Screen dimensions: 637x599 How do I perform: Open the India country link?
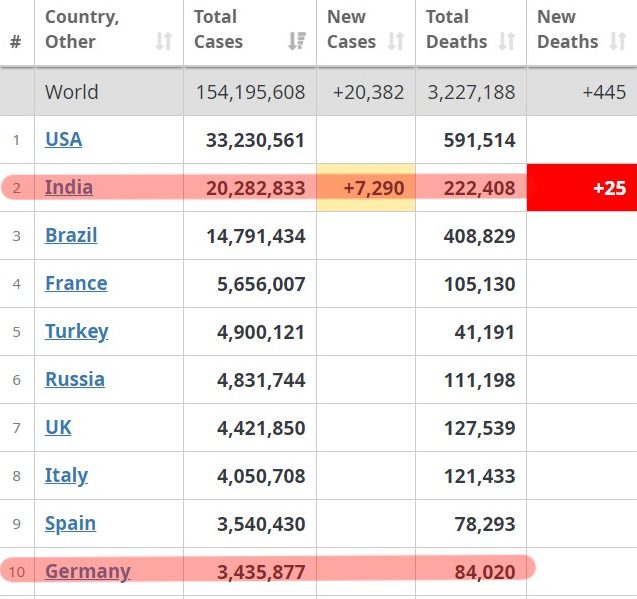(69, 187)
